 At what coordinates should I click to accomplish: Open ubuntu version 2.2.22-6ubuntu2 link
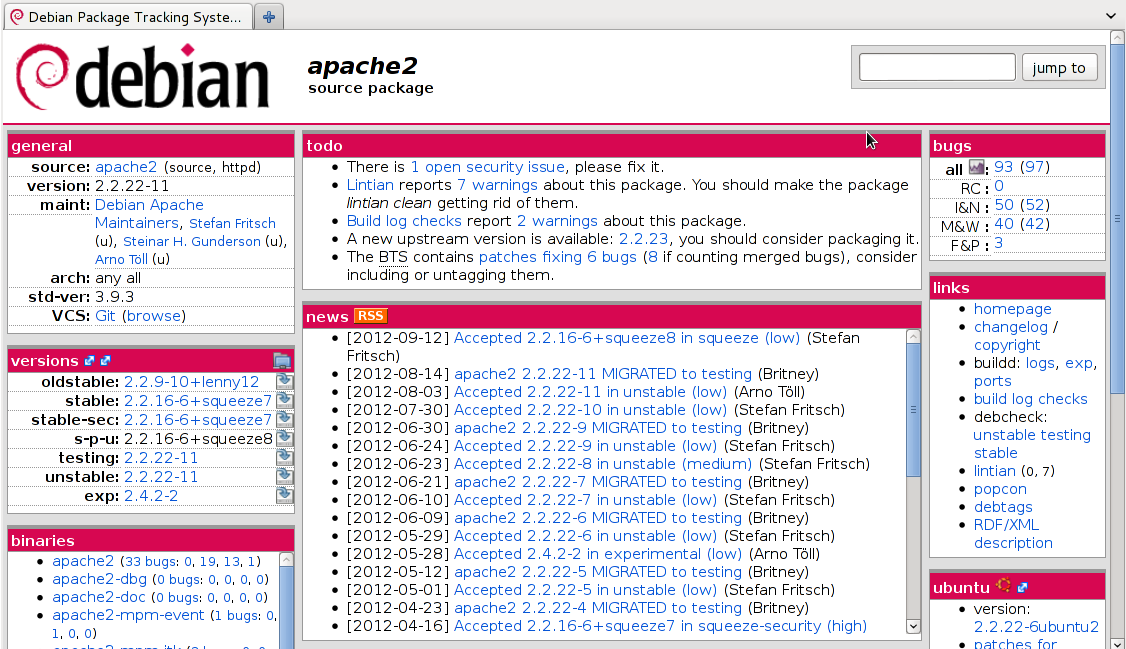click(x=1036, y=627)
